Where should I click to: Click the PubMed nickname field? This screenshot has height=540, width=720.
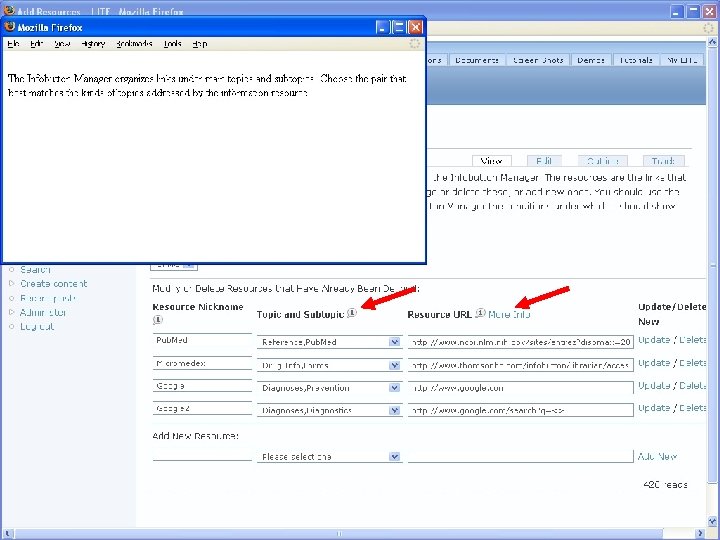pyautogui.click(x=202, y=340)
